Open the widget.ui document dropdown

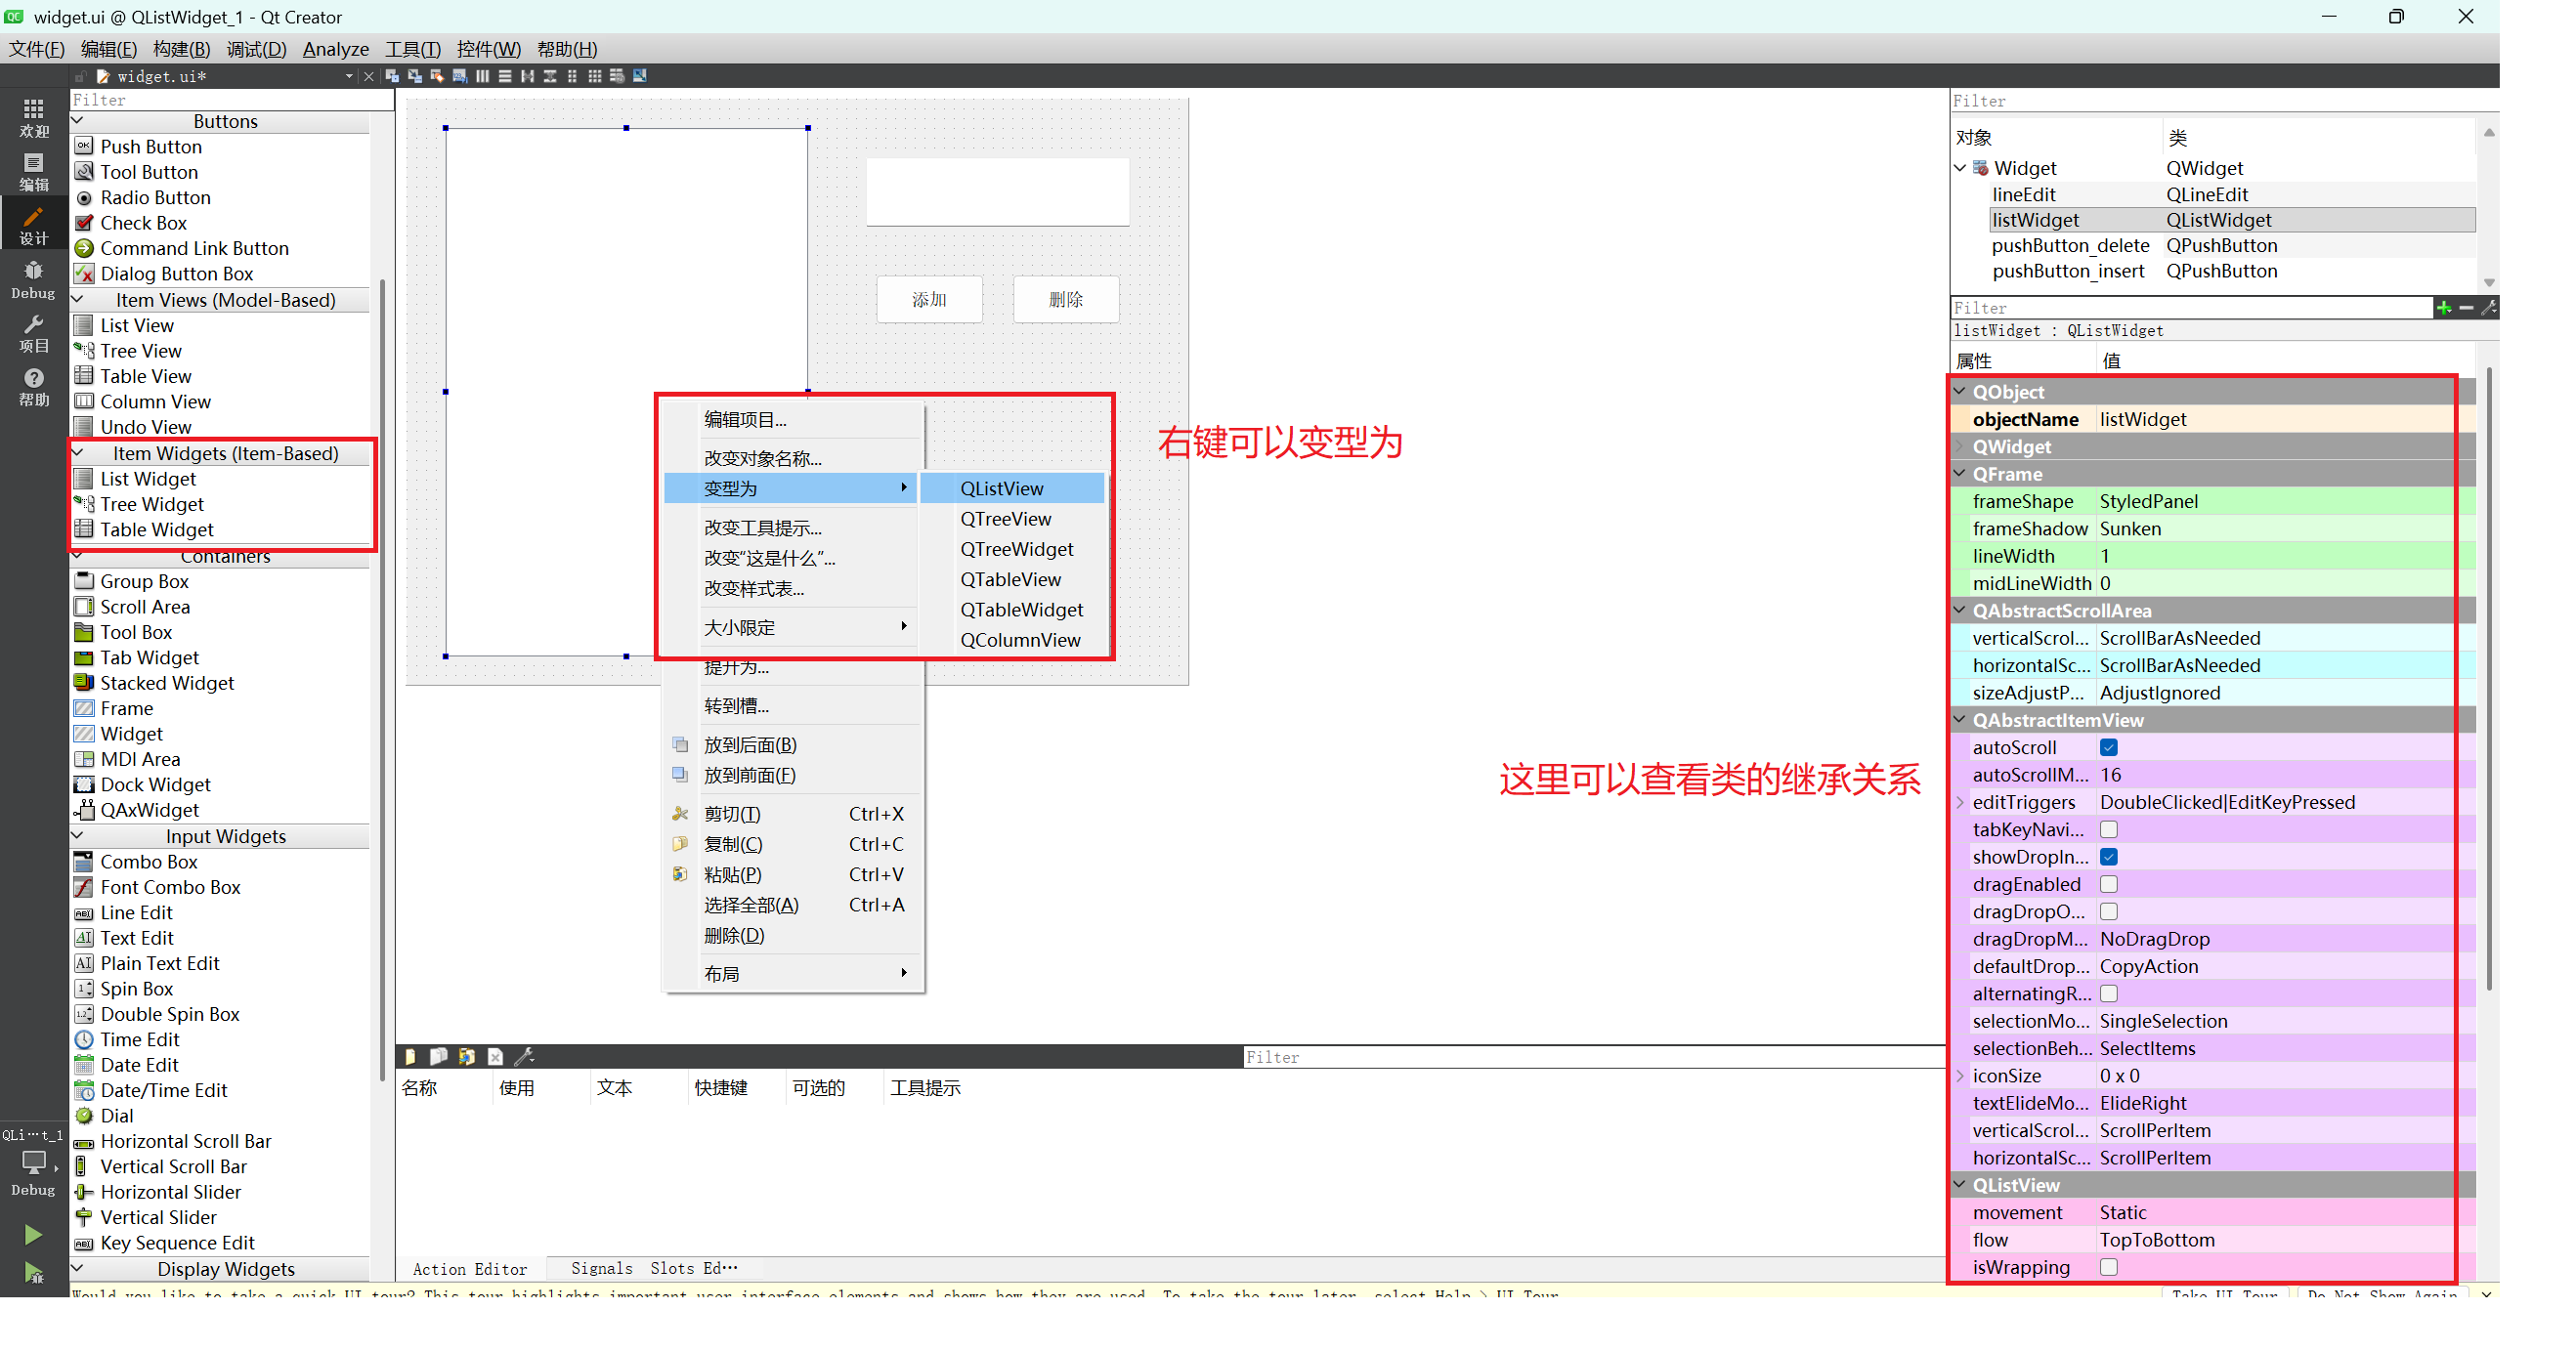tap(349, 76)
